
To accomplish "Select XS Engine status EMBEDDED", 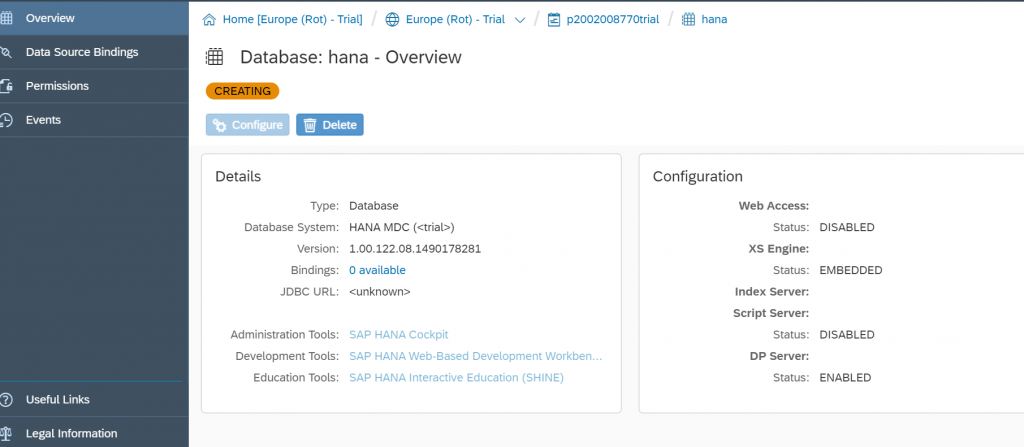I will tap(851, 270).
